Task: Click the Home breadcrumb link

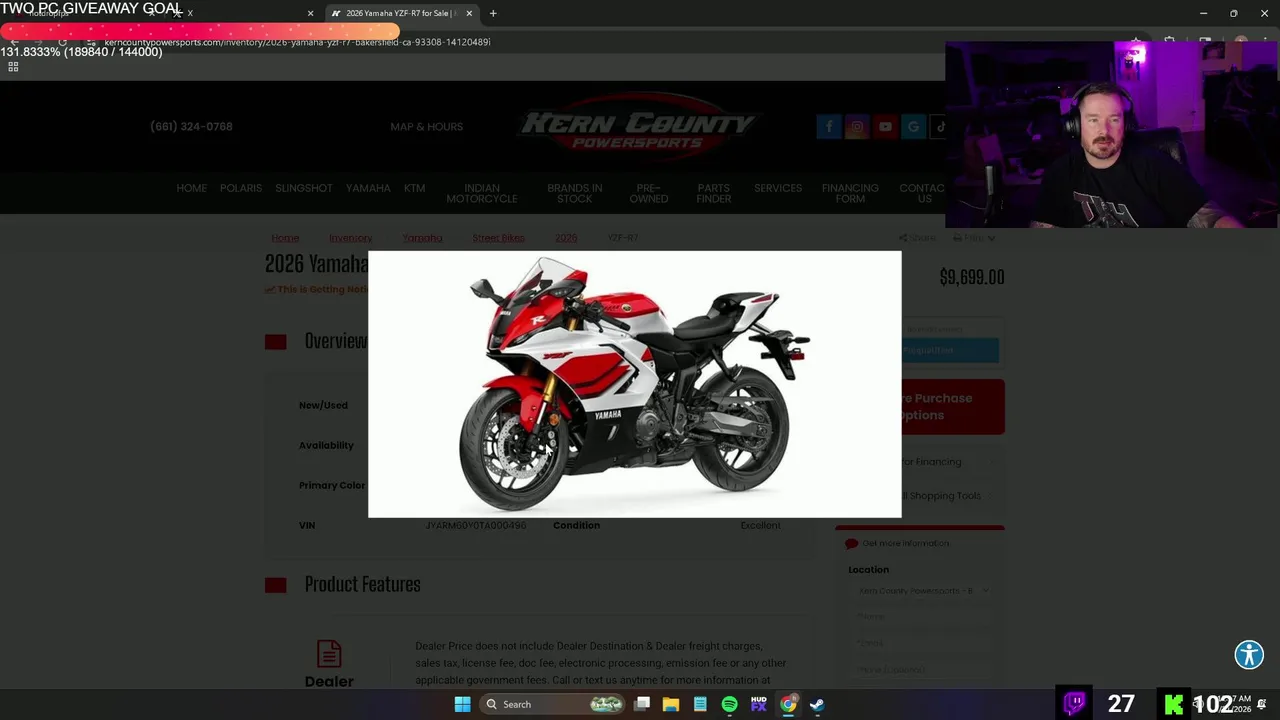Action: coord(285,238)
